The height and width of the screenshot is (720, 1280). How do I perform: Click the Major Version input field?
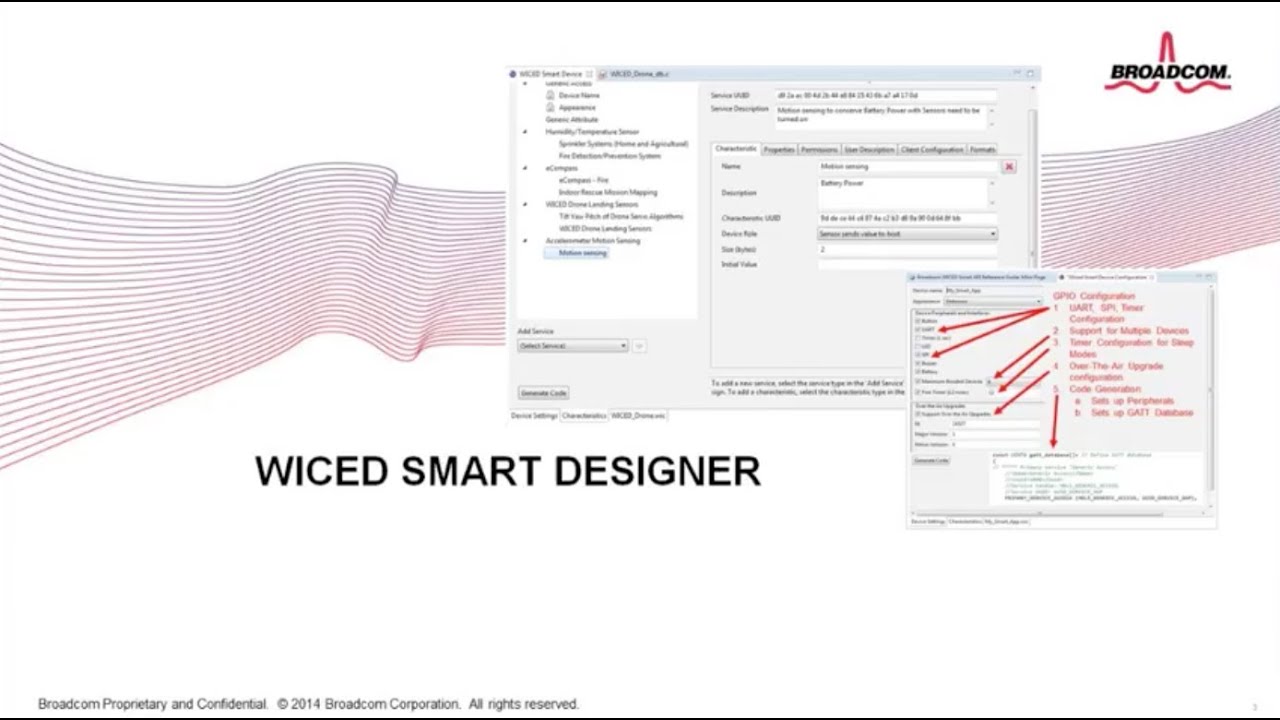coord(995,434)
